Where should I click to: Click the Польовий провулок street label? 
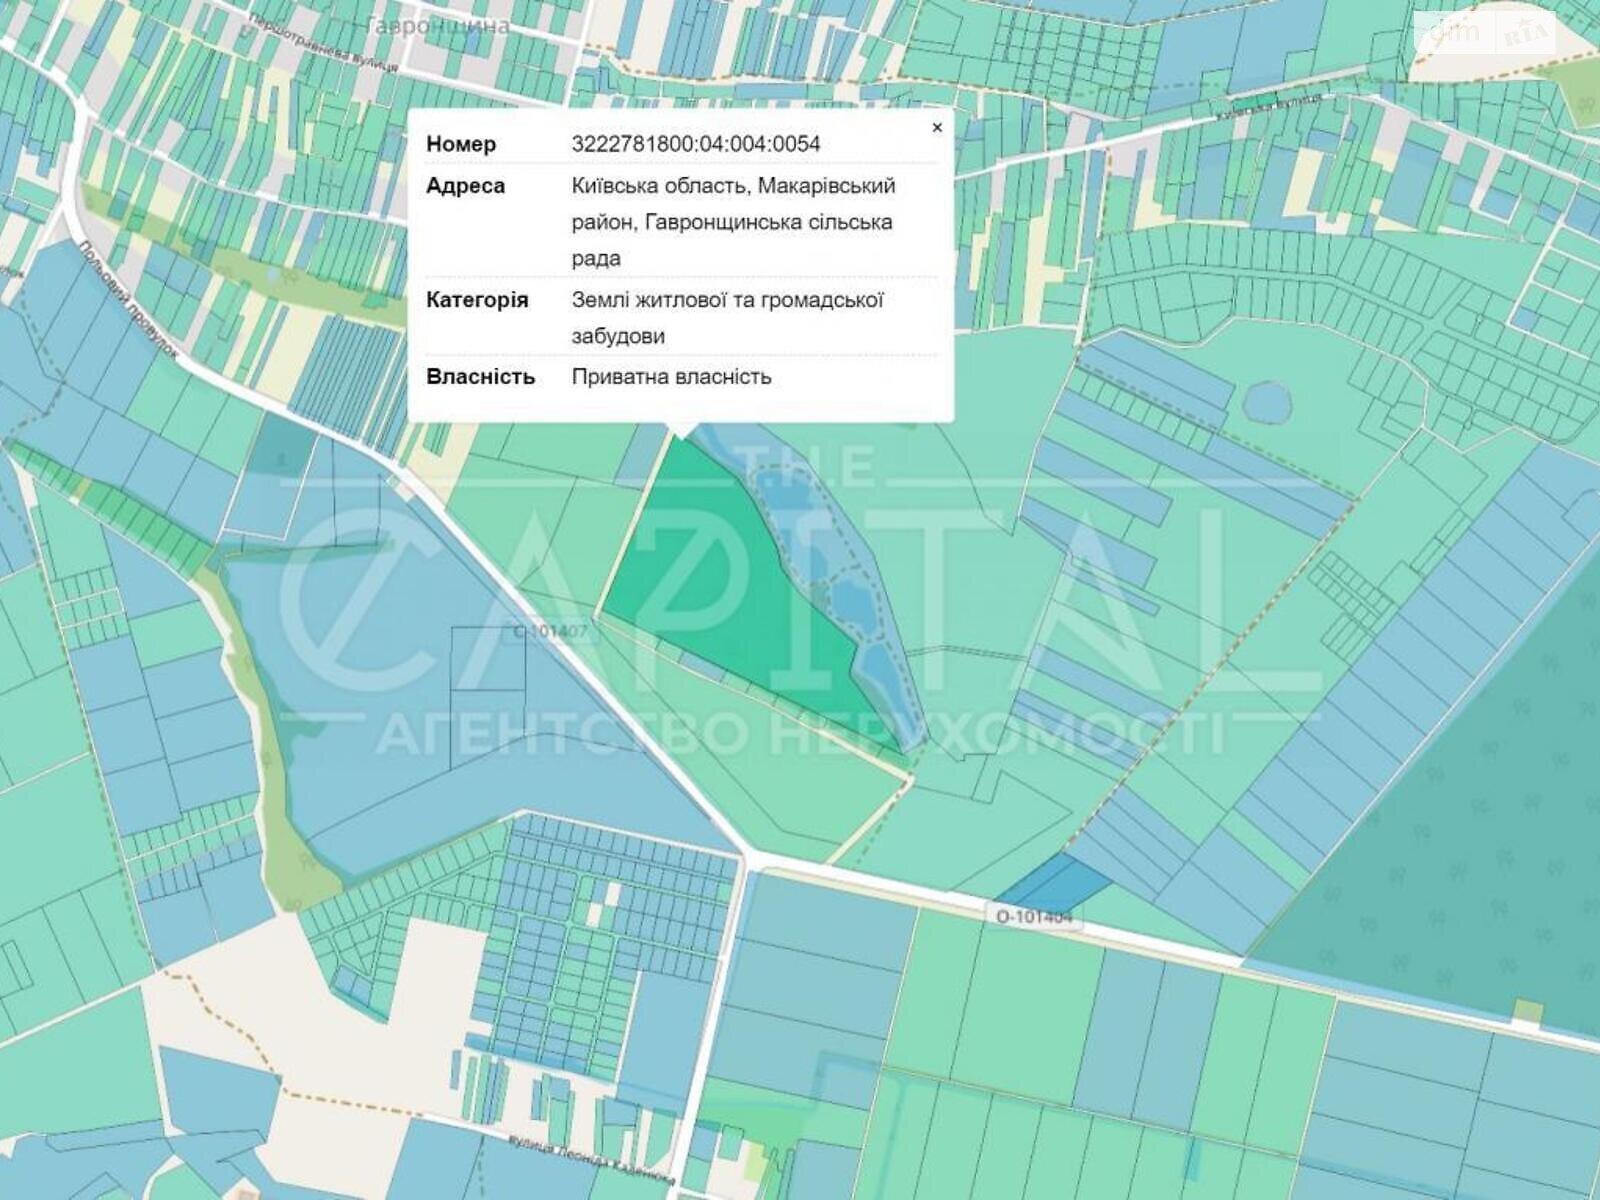pyautogui.click(x=127, y=301)
